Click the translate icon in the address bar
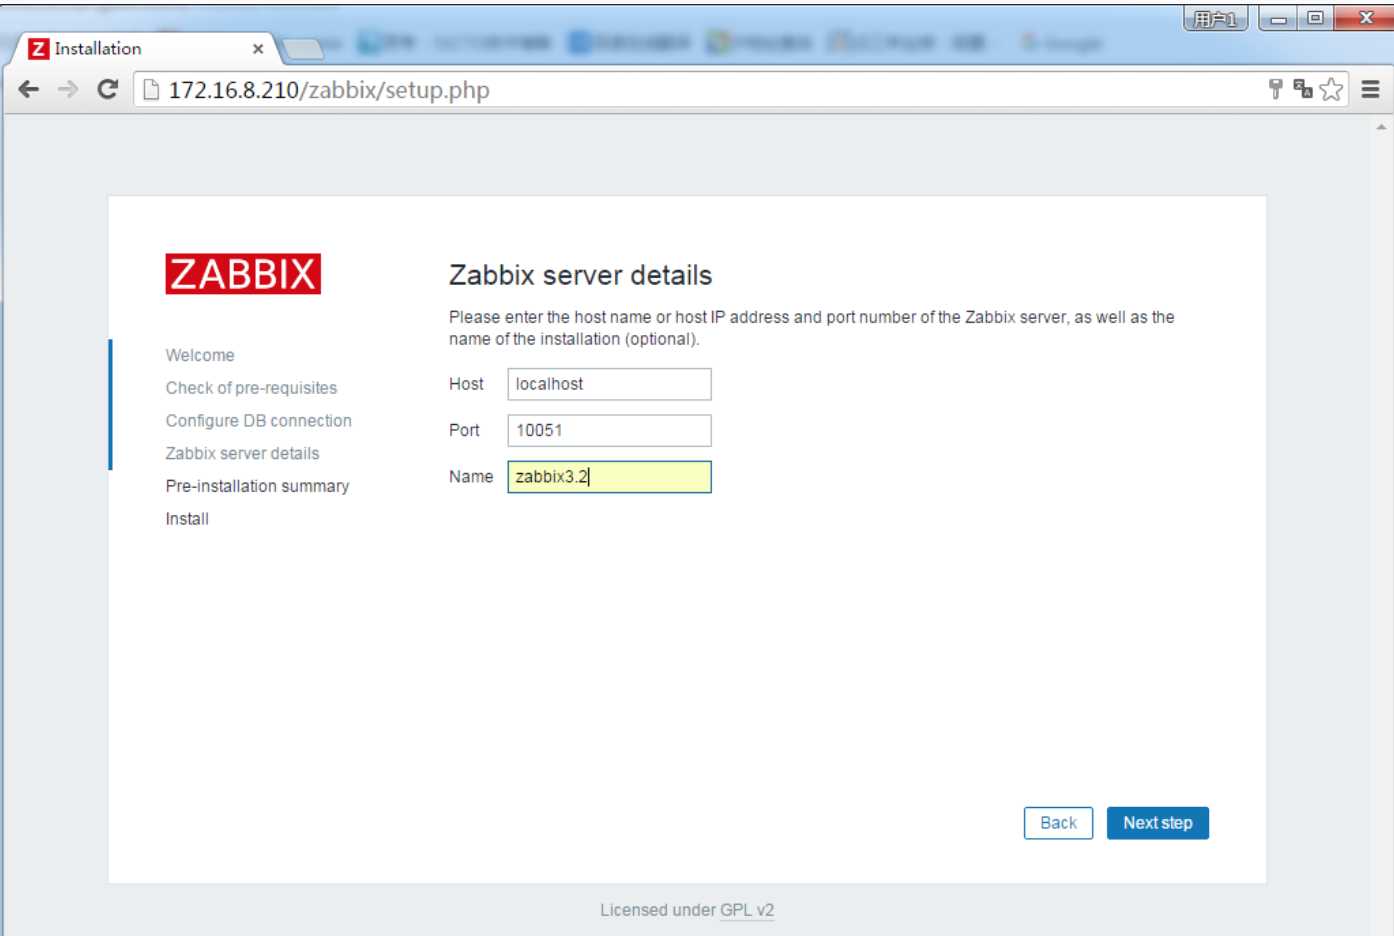 pos(1302,89)
